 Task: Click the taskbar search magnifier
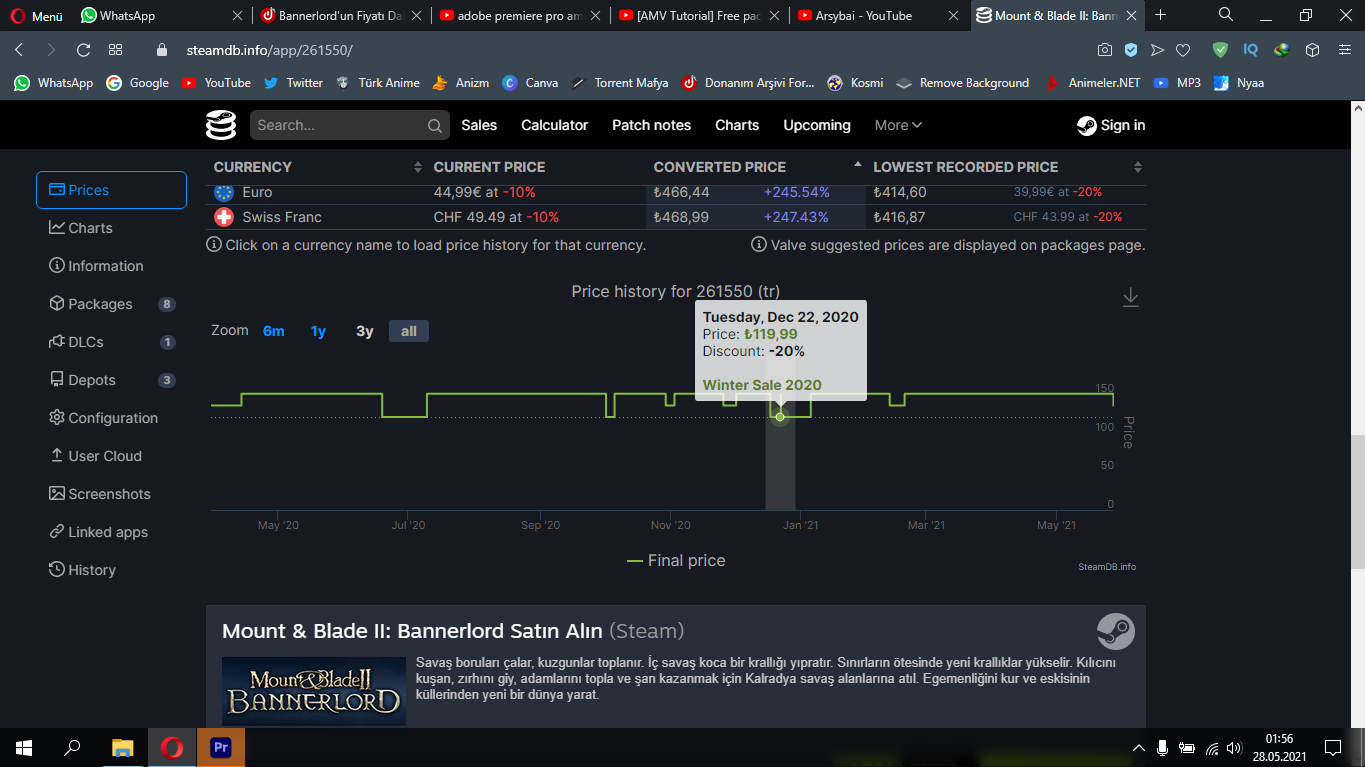click(72, 747)
